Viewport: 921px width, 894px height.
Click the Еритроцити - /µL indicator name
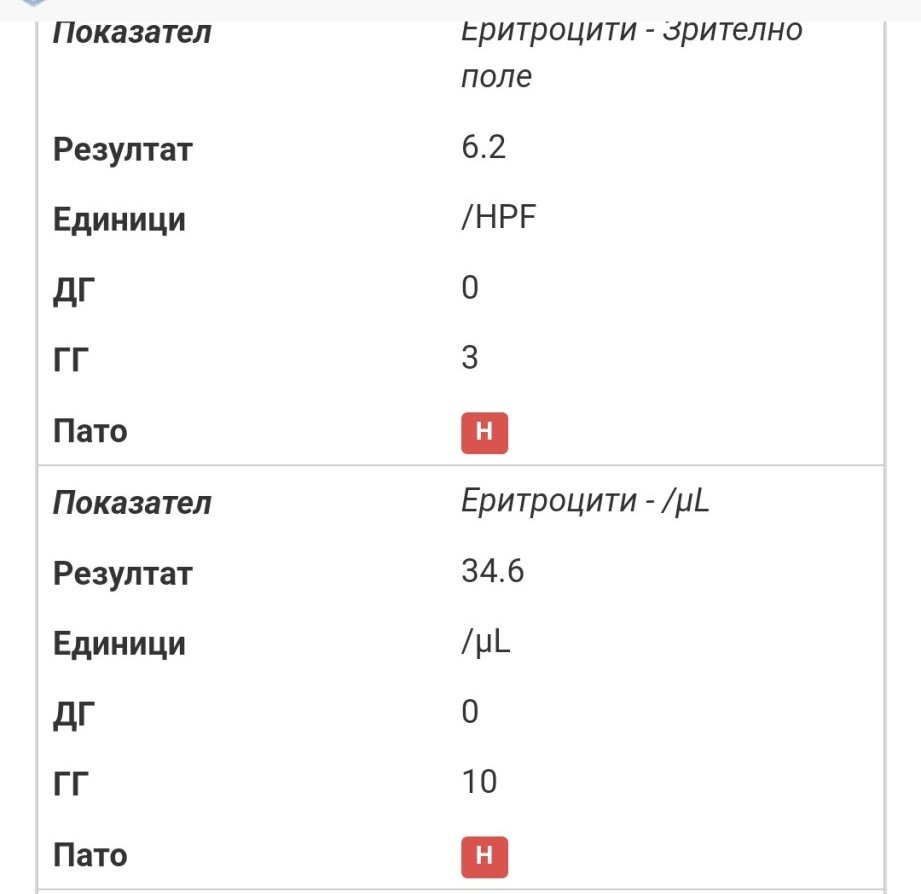(x=585, y=502)
